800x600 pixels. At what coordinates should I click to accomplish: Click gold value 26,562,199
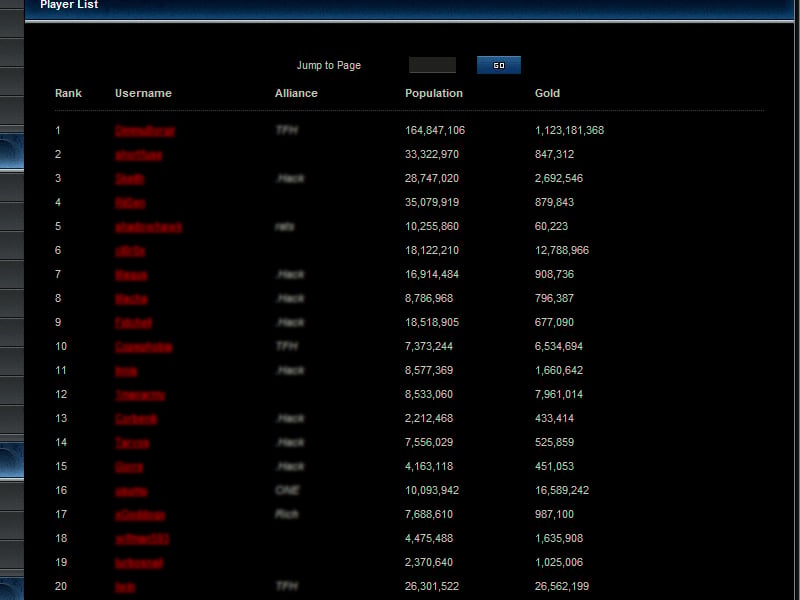[562, 586]
